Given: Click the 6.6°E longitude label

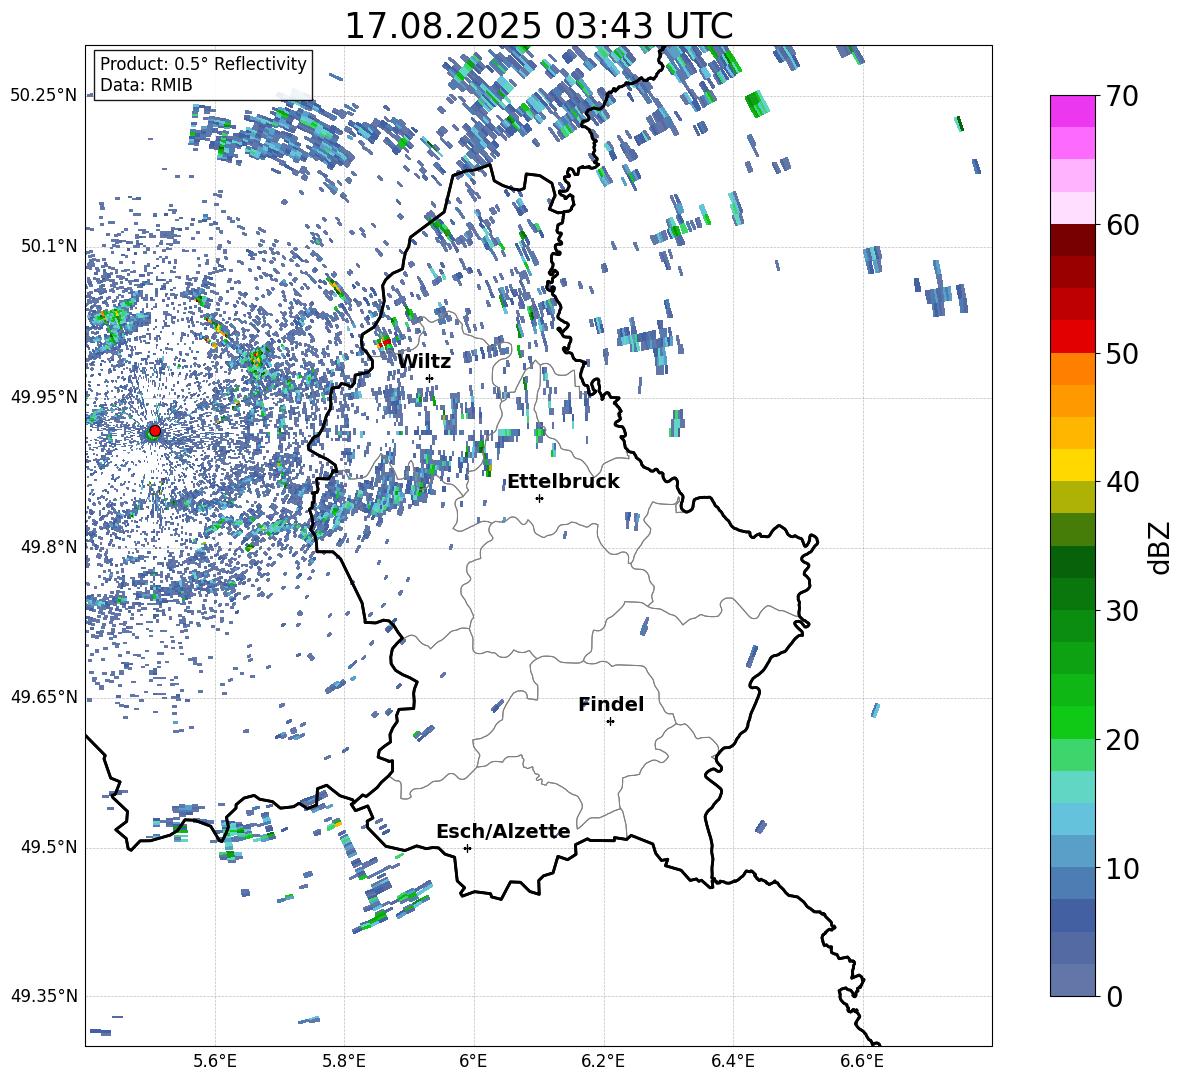Looking at the screenshot, I should (x=862, y=1061).
